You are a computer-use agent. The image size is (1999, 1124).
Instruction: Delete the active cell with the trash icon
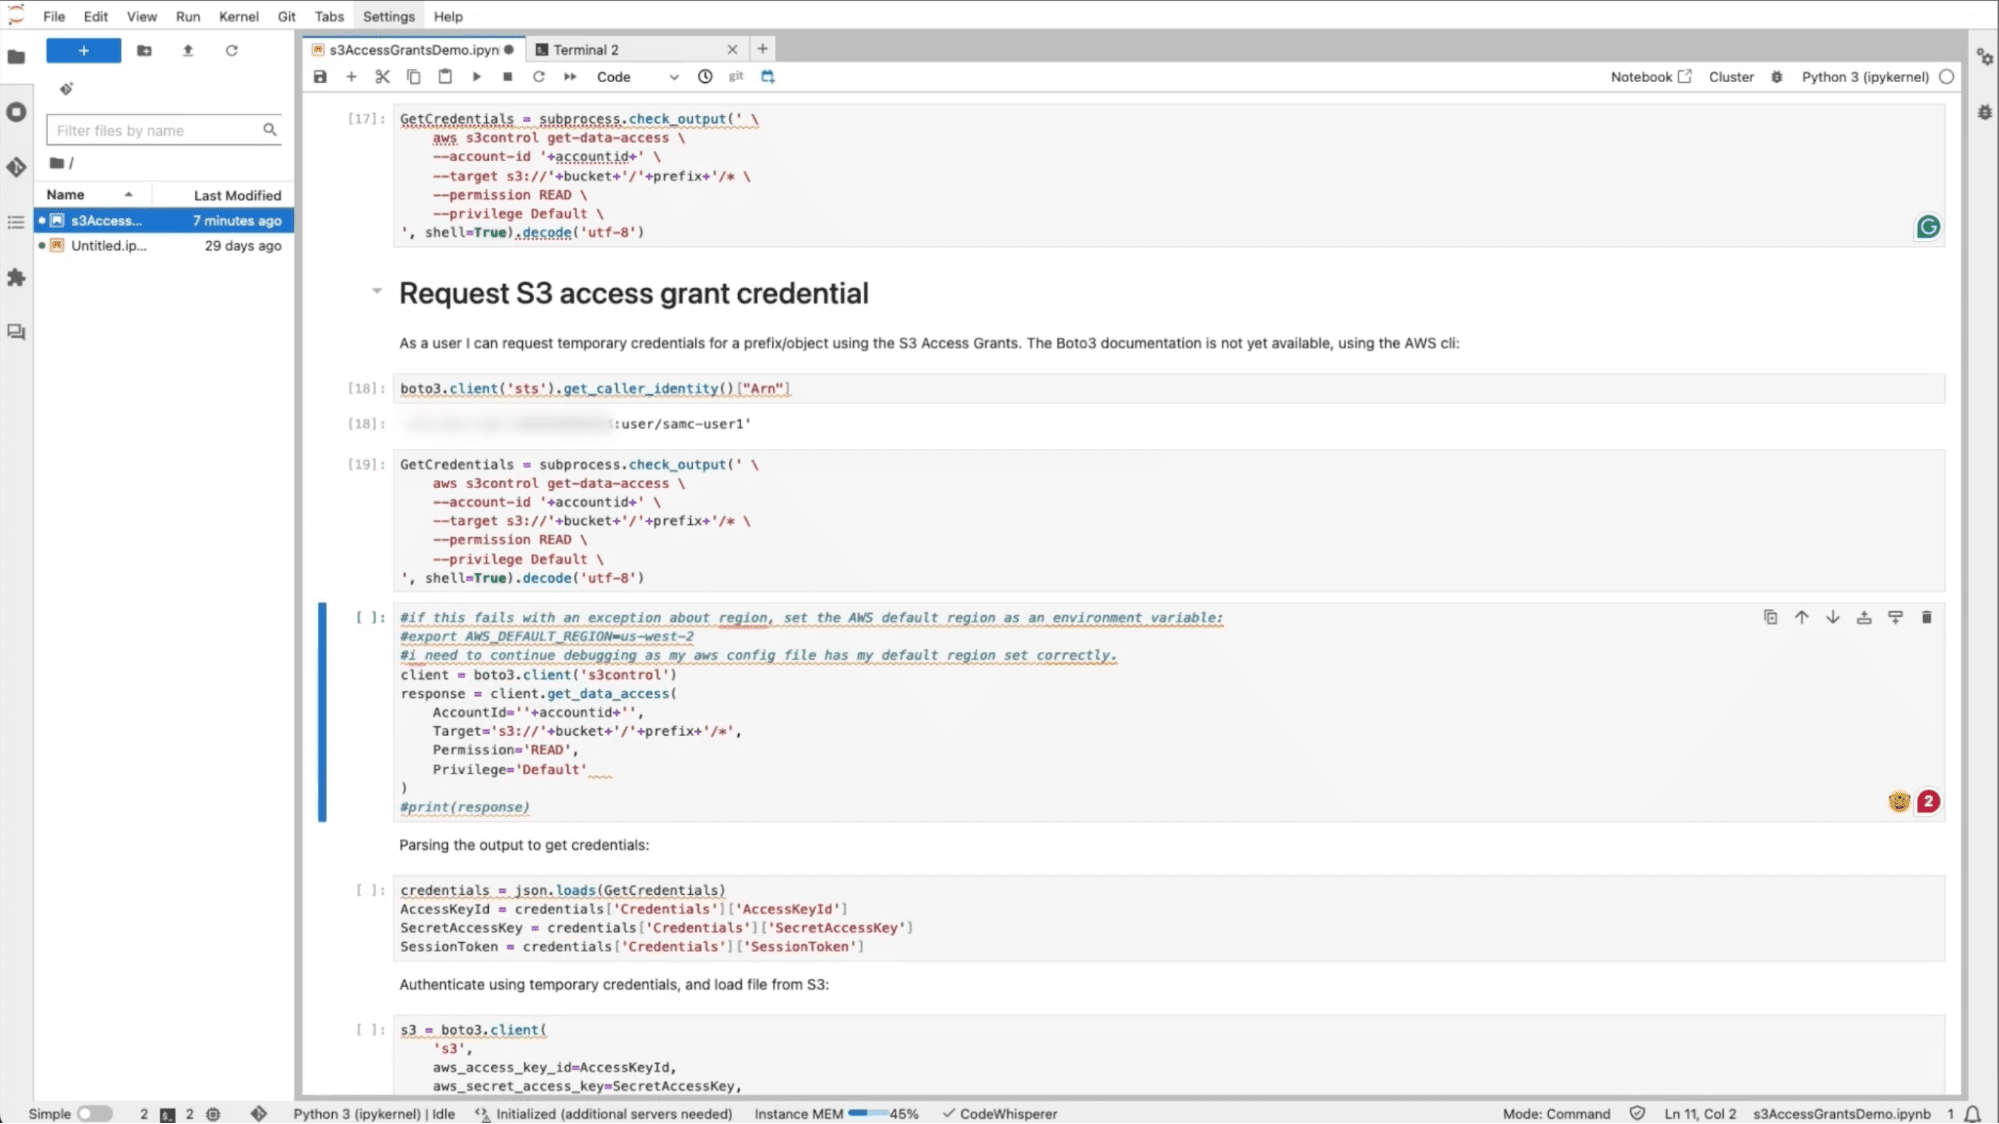1927,617
